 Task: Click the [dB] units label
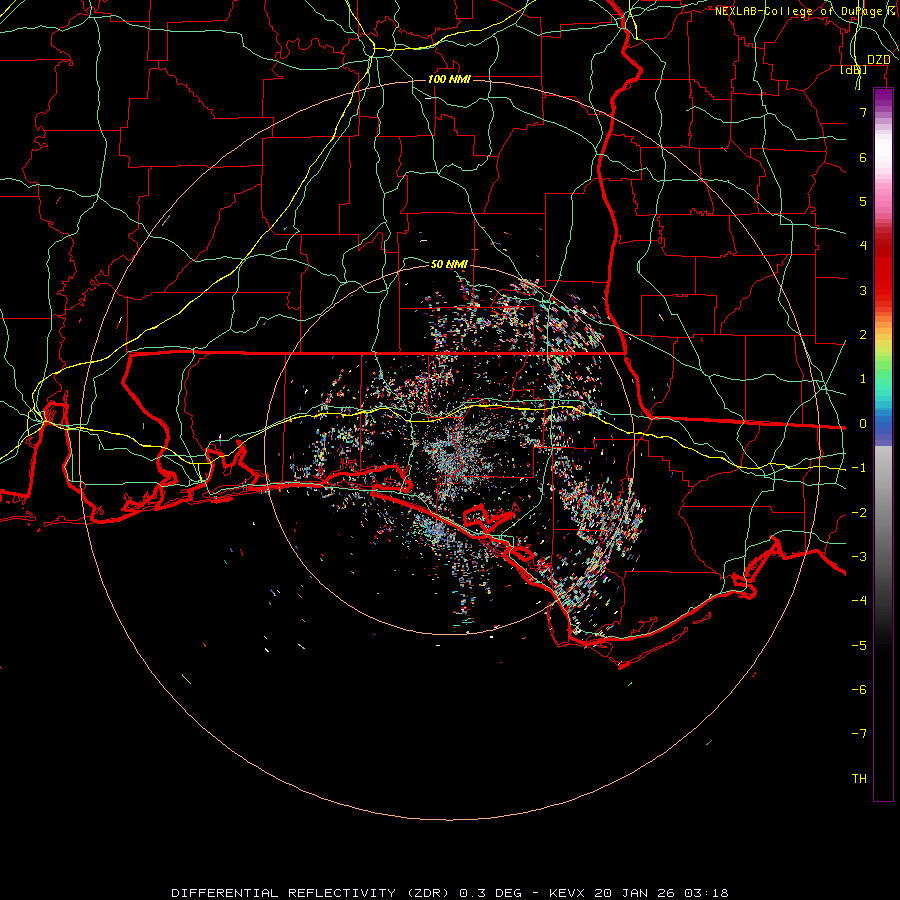point(854,69)
